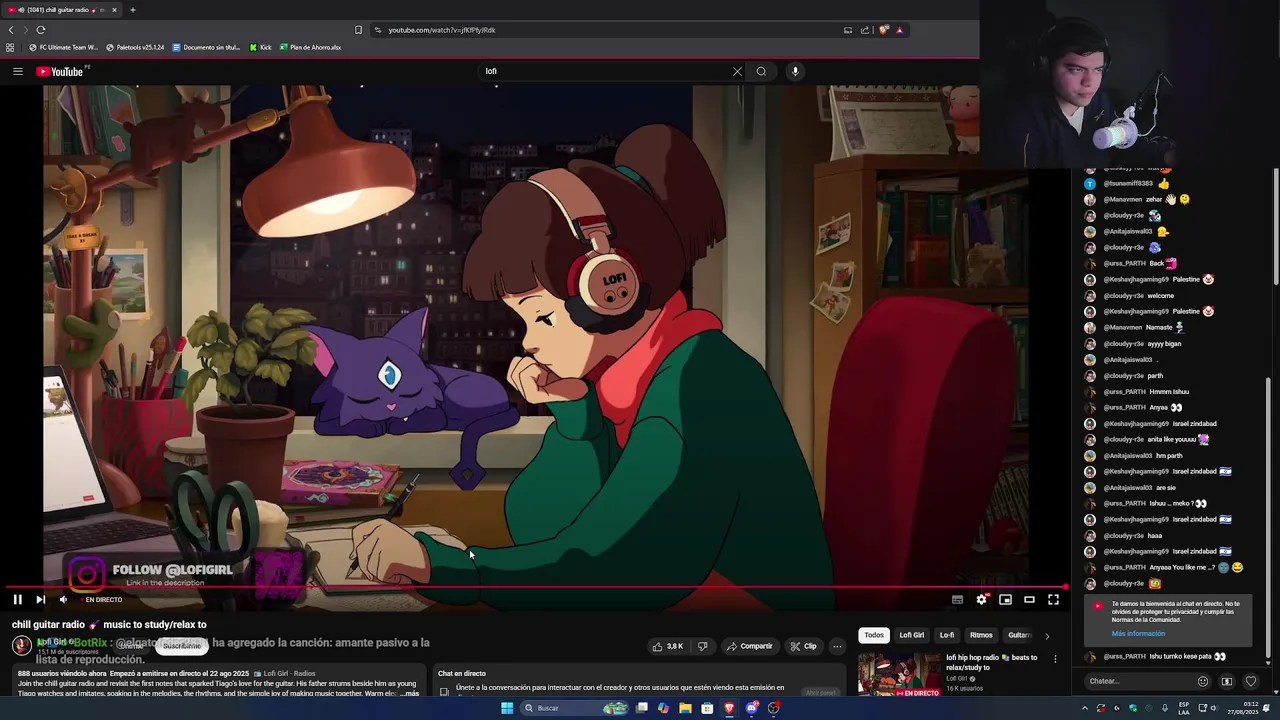The height and width of the screenshot is (720, 1280).
Task: Bookmark this page icon
Action: tap(358, 30)
